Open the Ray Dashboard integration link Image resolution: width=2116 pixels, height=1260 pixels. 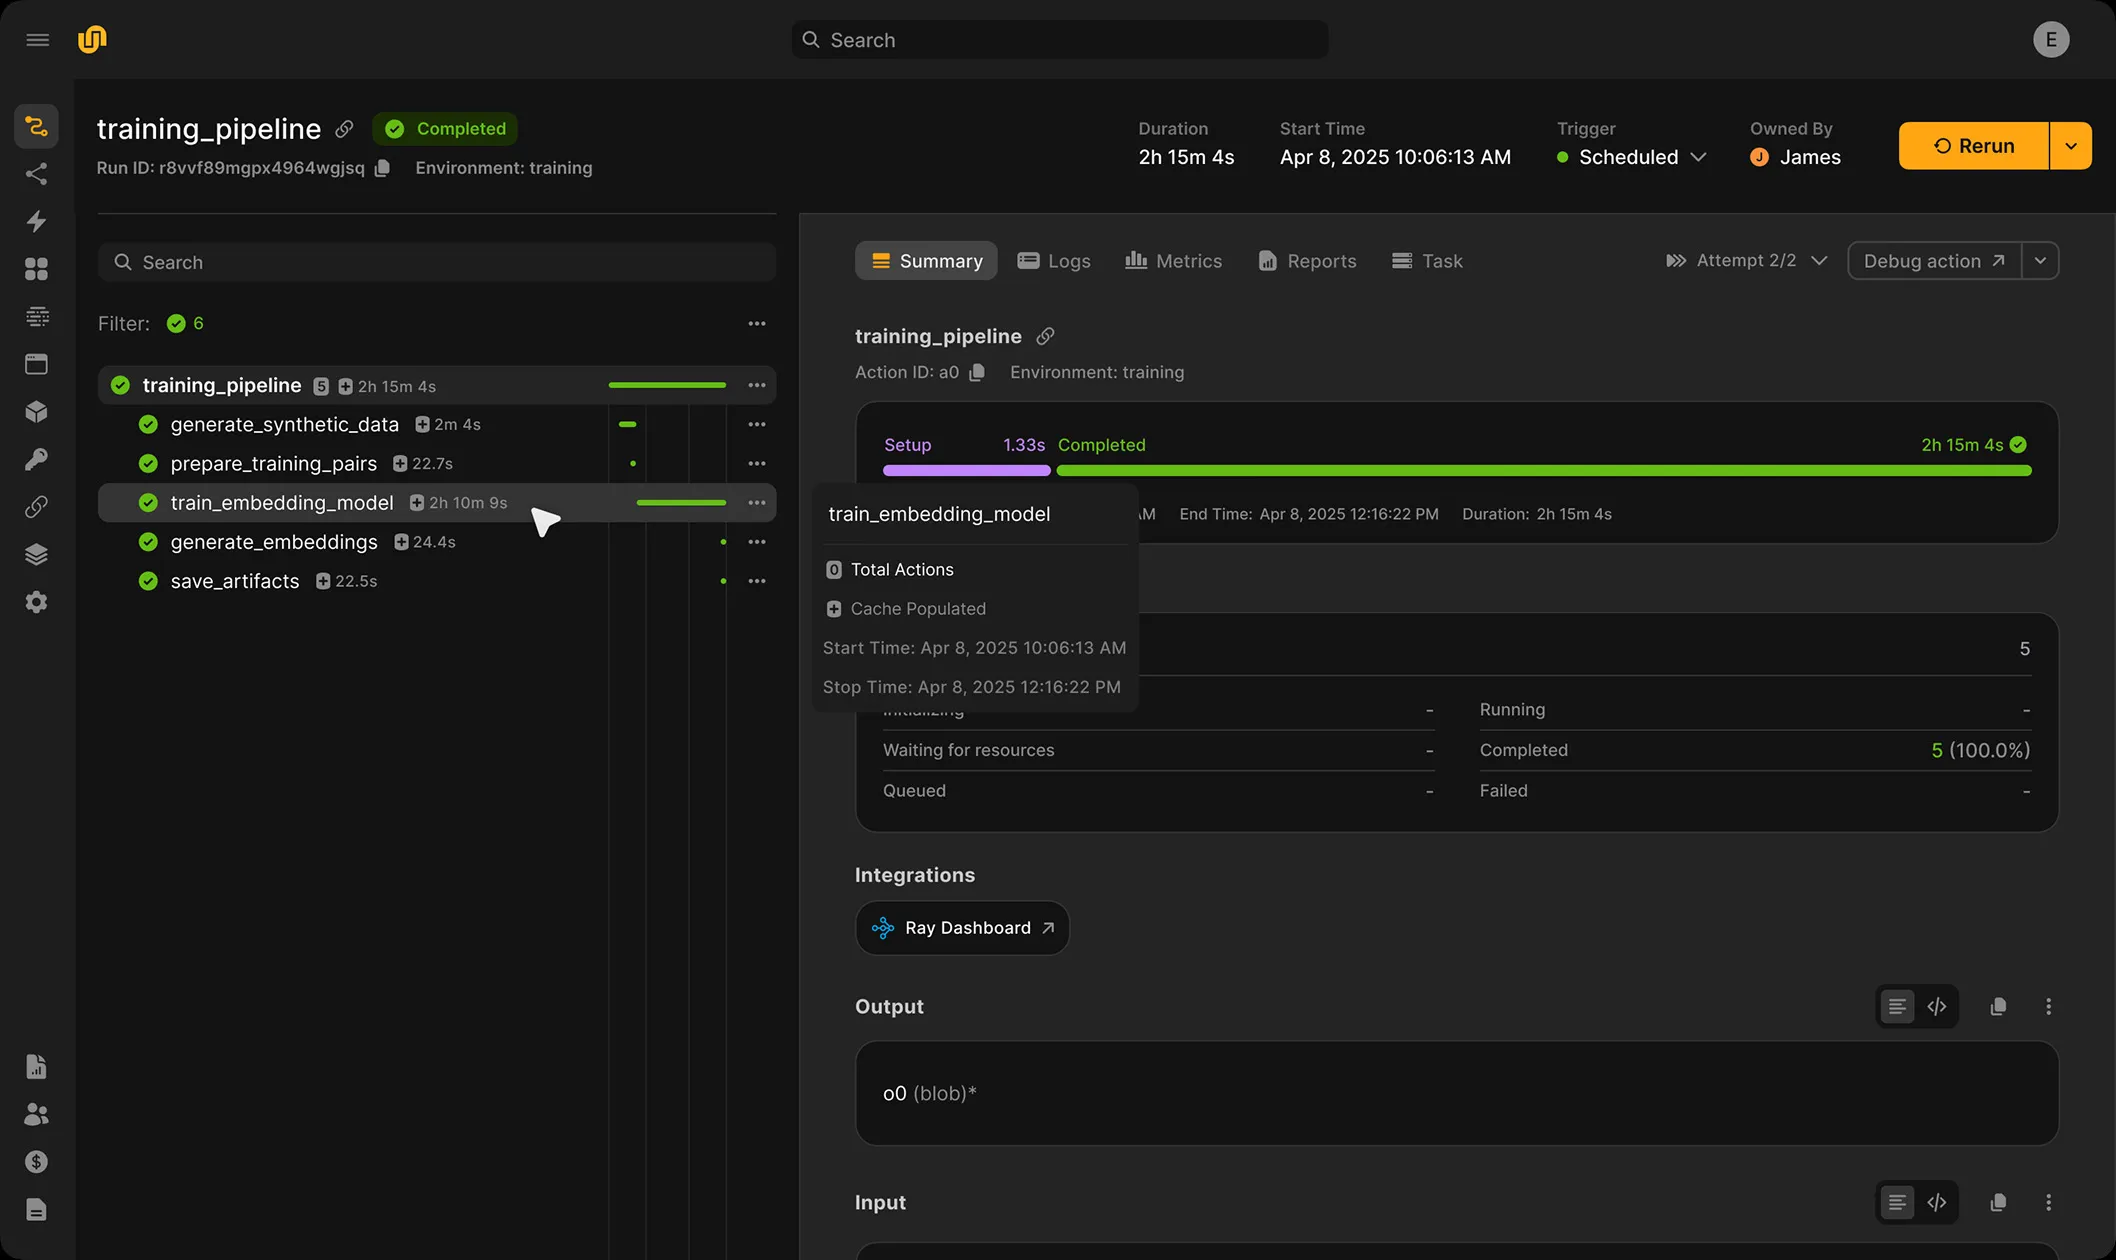(x=962, y=928)
